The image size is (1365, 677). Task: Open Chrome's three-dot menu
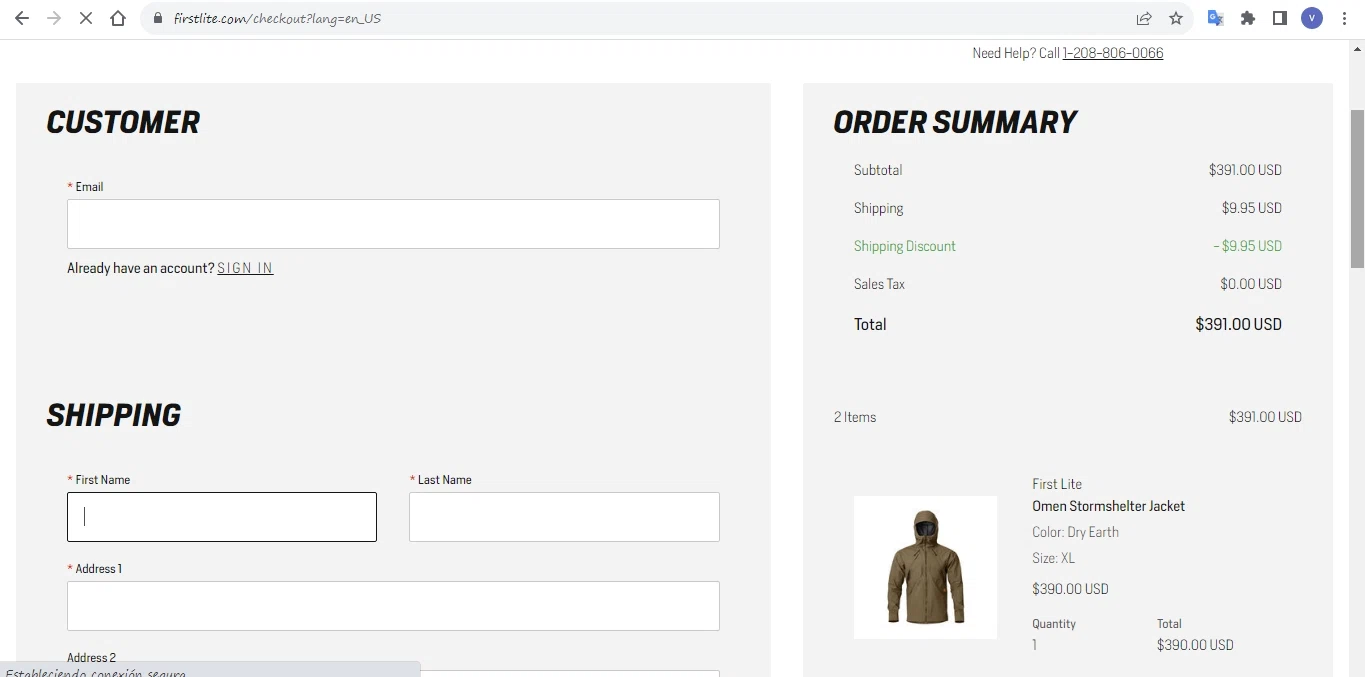[x=1344, y=18]
